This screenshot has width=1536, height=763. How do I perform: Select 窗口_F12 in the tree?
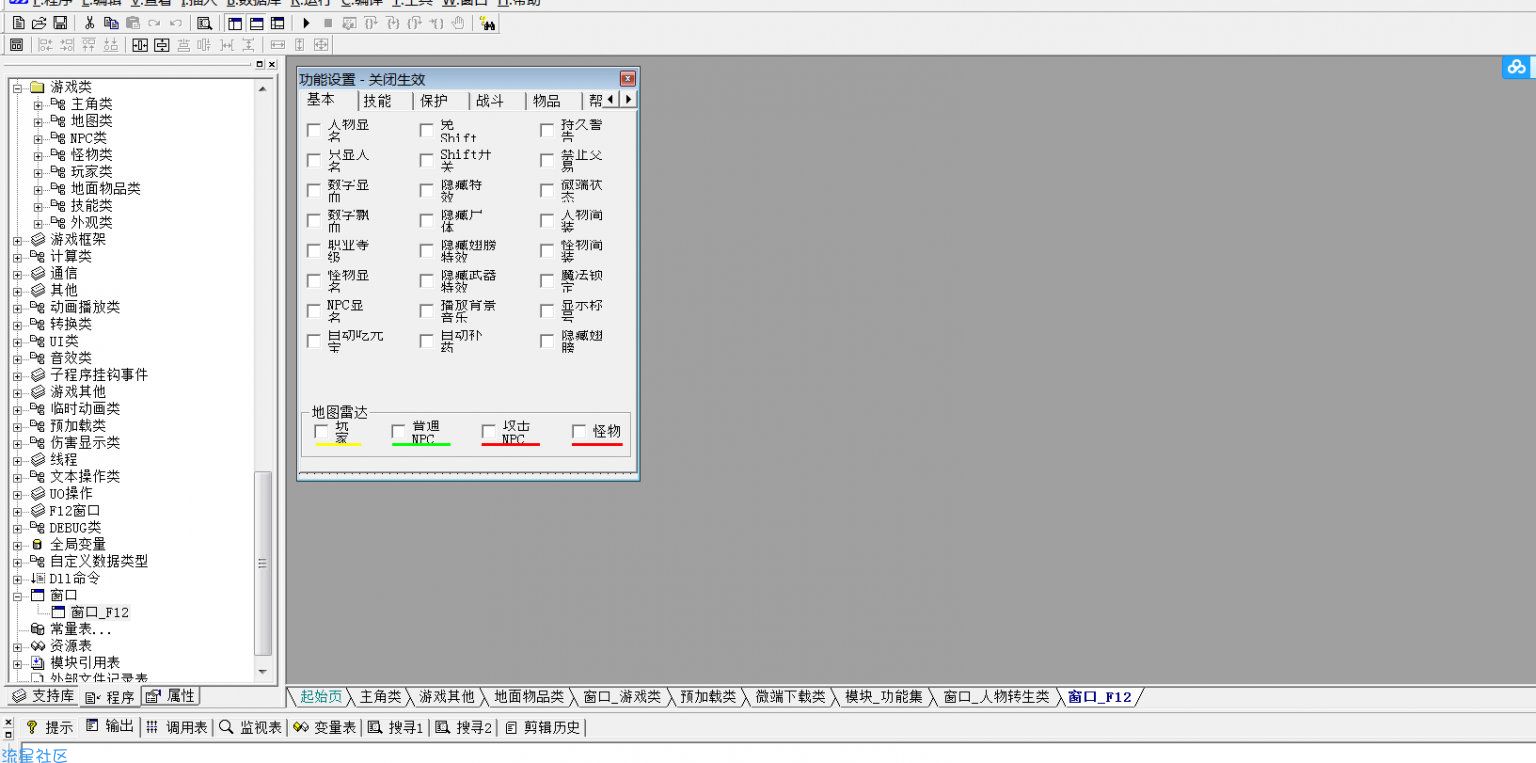tap(99, 613)
